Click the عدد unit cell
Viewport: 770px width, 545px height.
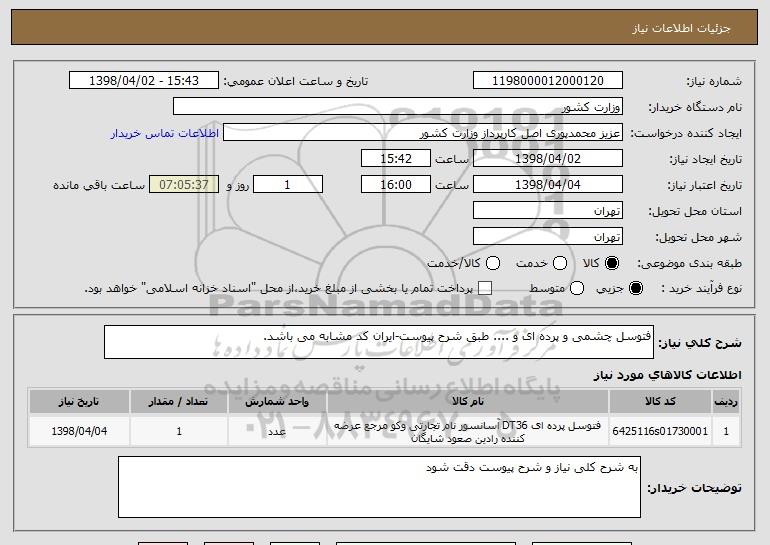[x=277, y=431]
